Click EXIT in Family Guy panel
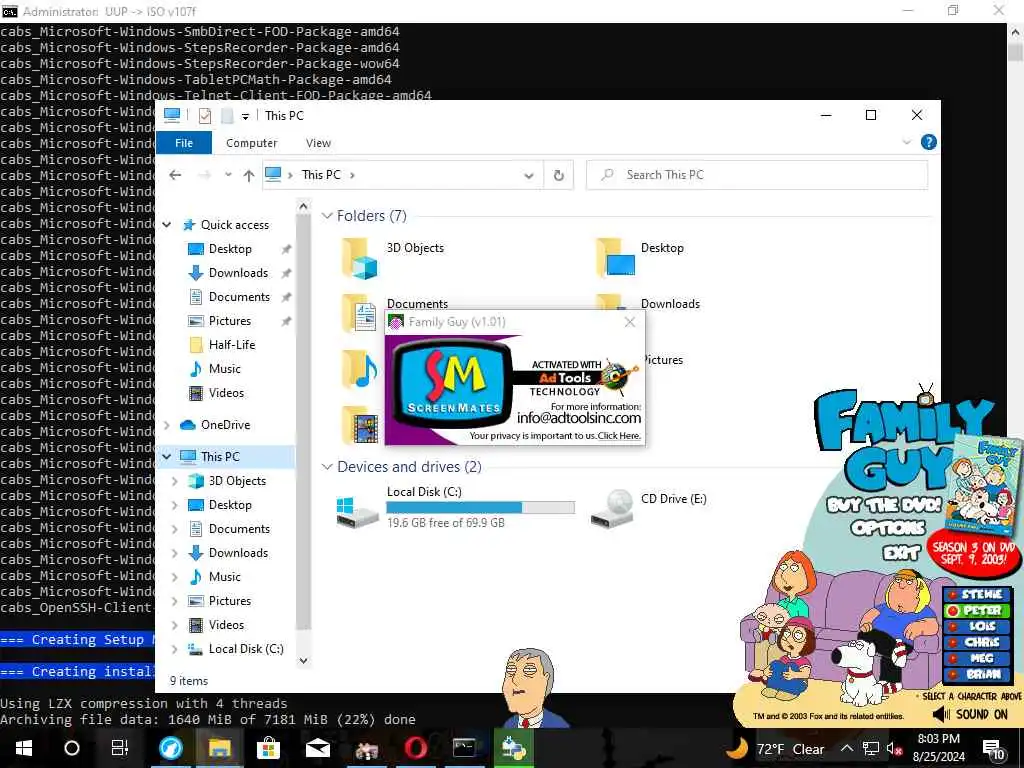The width and height of the screenshot is (1024, 768). coord(901,554)
